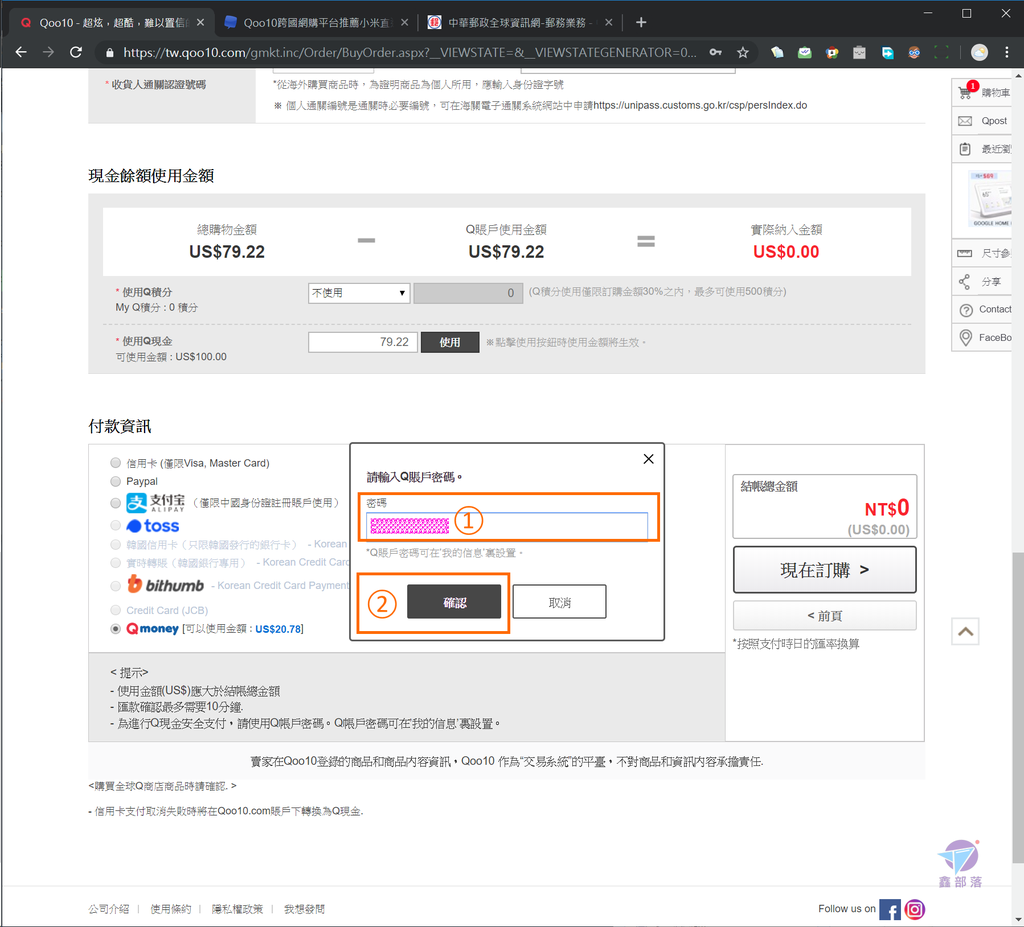The height and width of the screenshot is (927, 1024).
Task: Cancel the password dialog with 取消
Action: click(x=560, y=602)
